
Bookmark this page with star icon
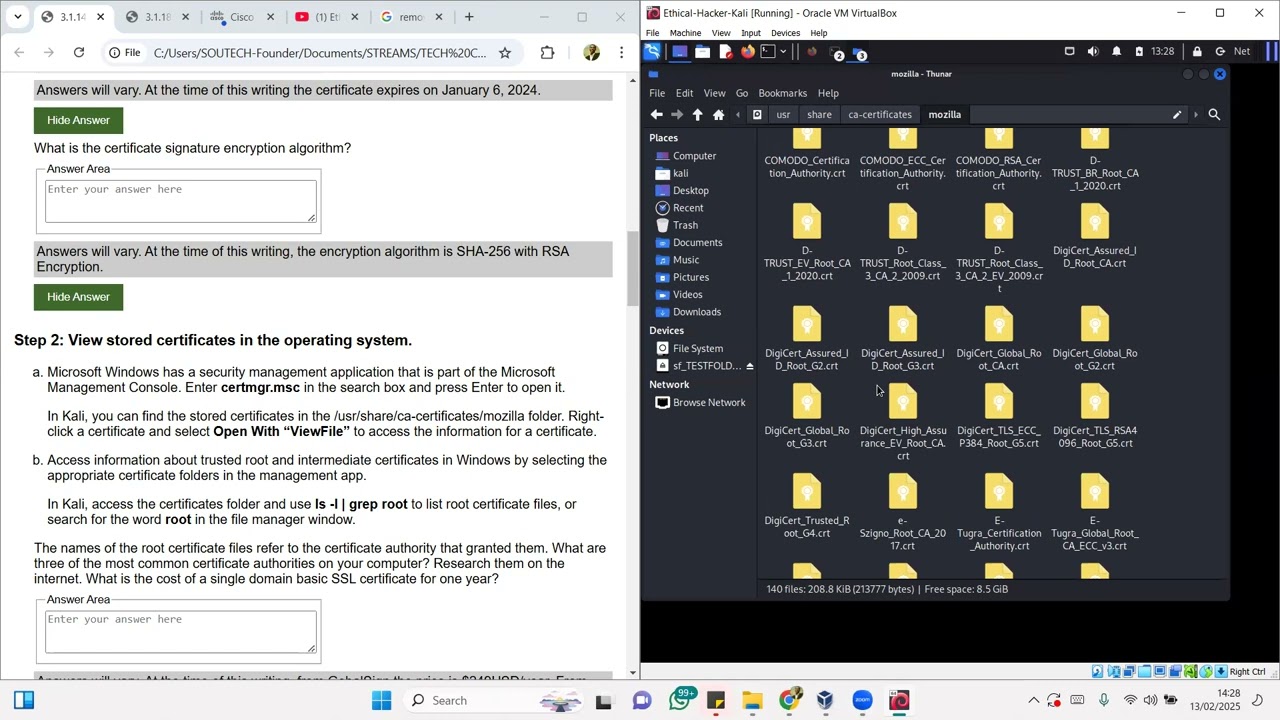(x=505, y=53)
